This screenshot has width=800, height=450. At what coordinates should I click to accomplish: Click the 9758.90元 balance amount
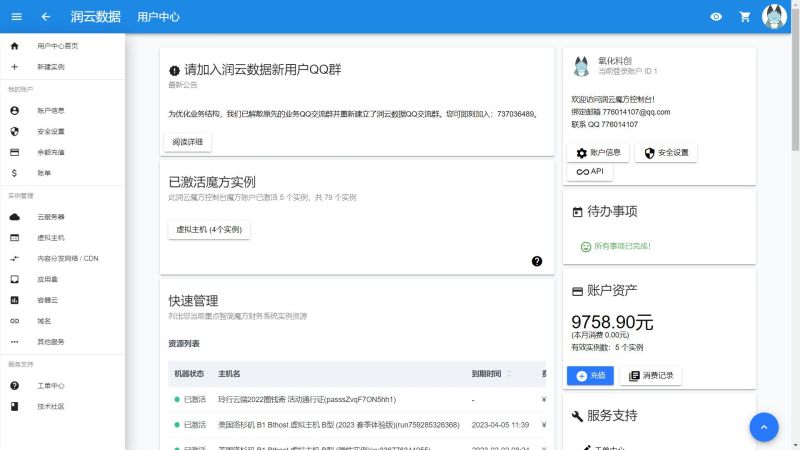coord(612,322)
